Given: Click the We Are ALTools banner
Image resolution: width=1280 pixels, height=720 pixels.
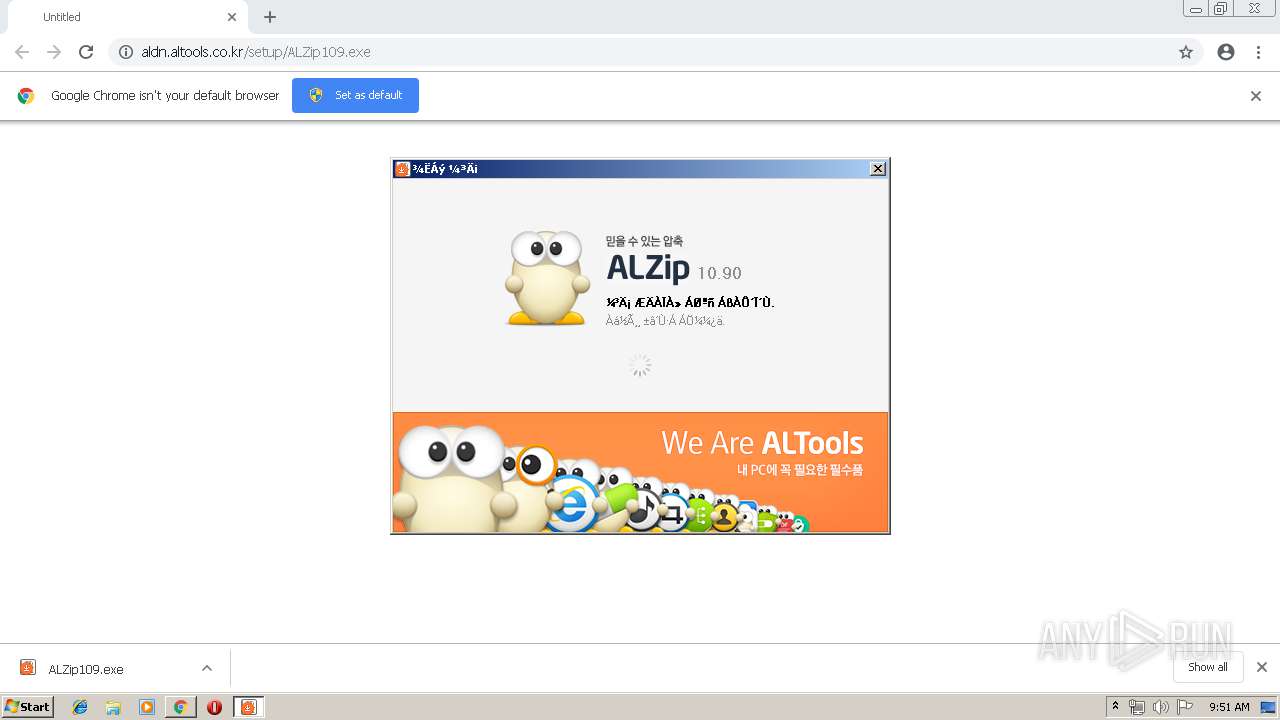Looking at the screenshot, I should 640,472.
